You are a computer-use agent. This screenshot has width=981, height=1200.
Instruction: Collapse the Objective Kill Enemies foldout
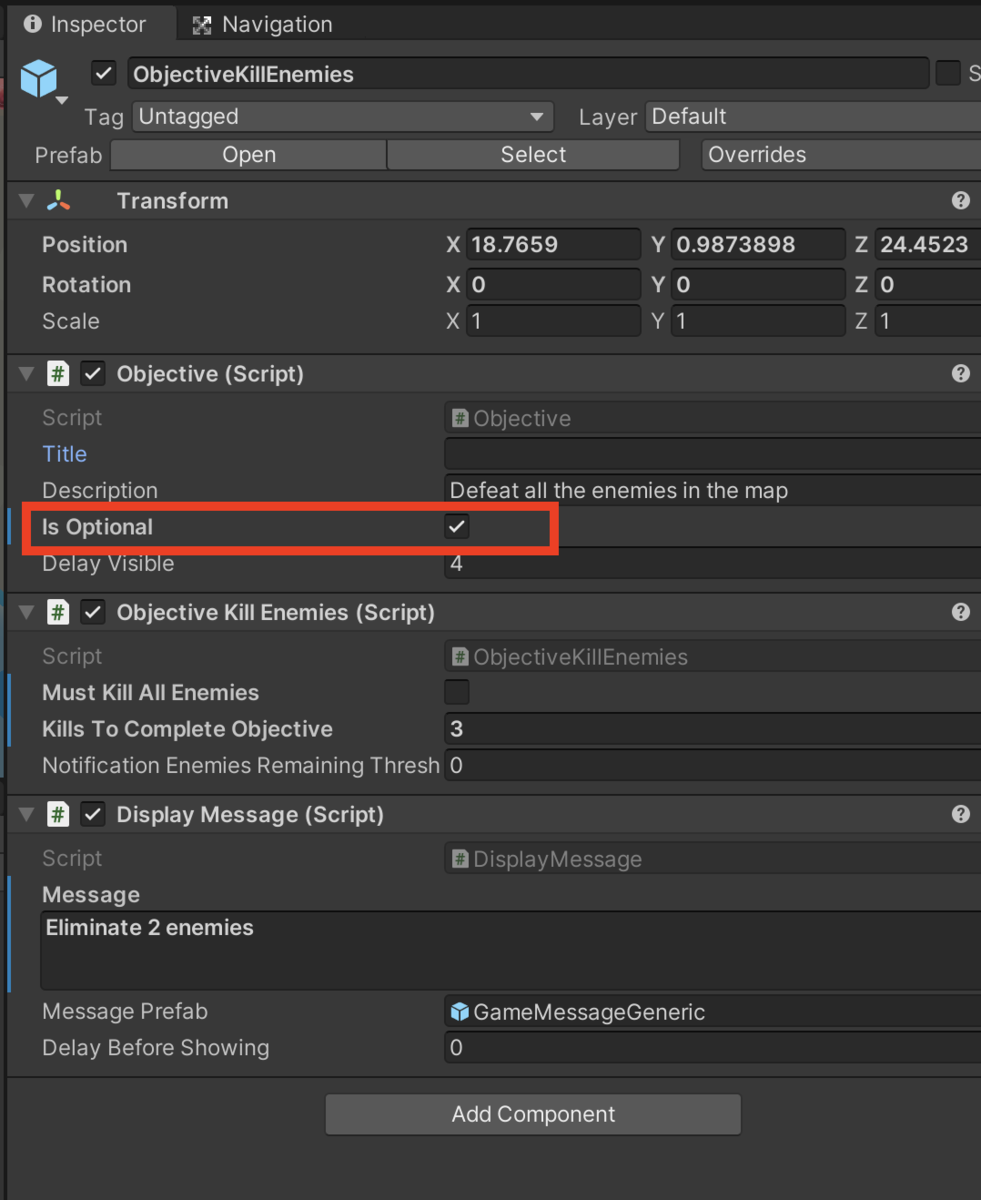point(26,612)
